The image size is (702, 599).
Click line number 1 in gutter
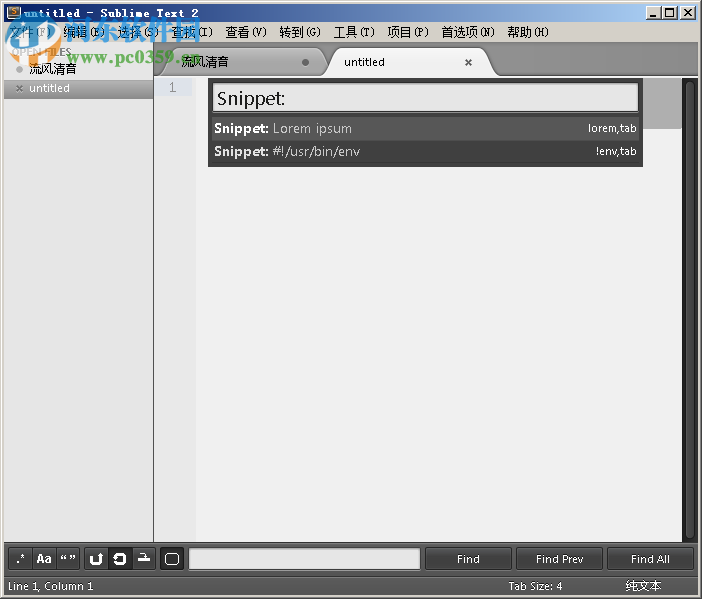pos(172,87)
